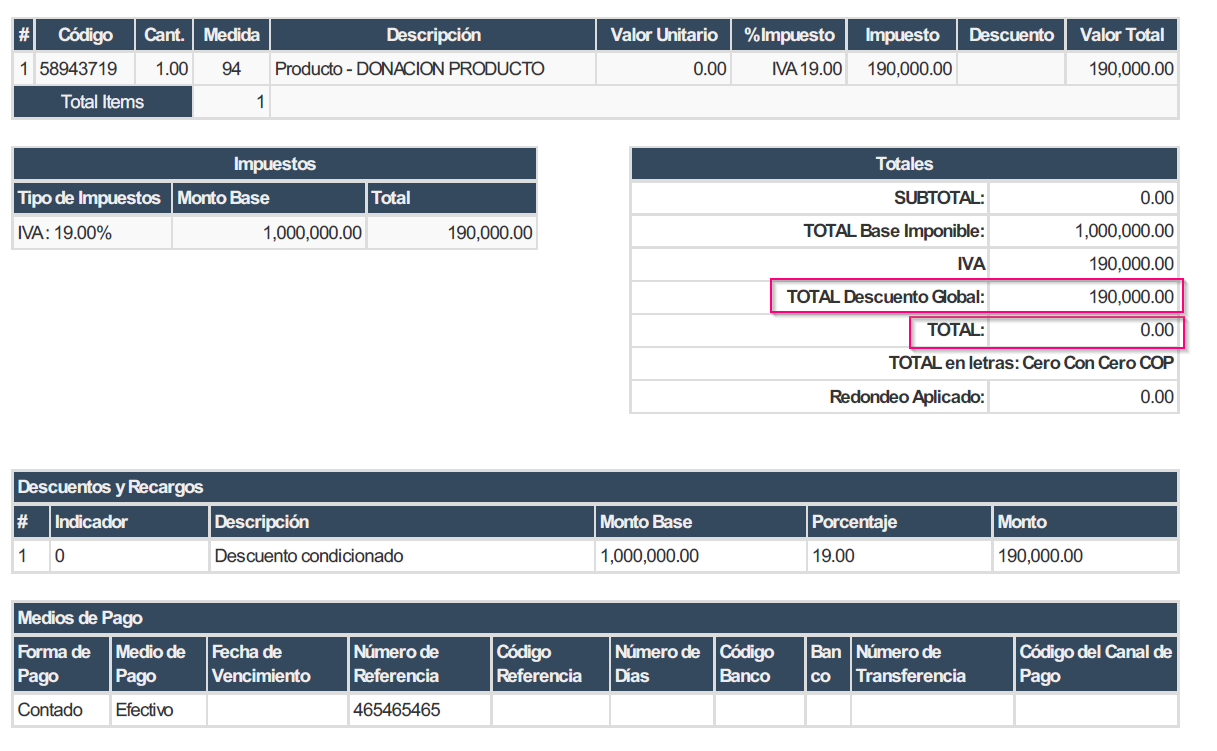
Task: Click the highlighted TOTAL Descuento Global label
Action: pyautogui.click(x=885, y=297)
